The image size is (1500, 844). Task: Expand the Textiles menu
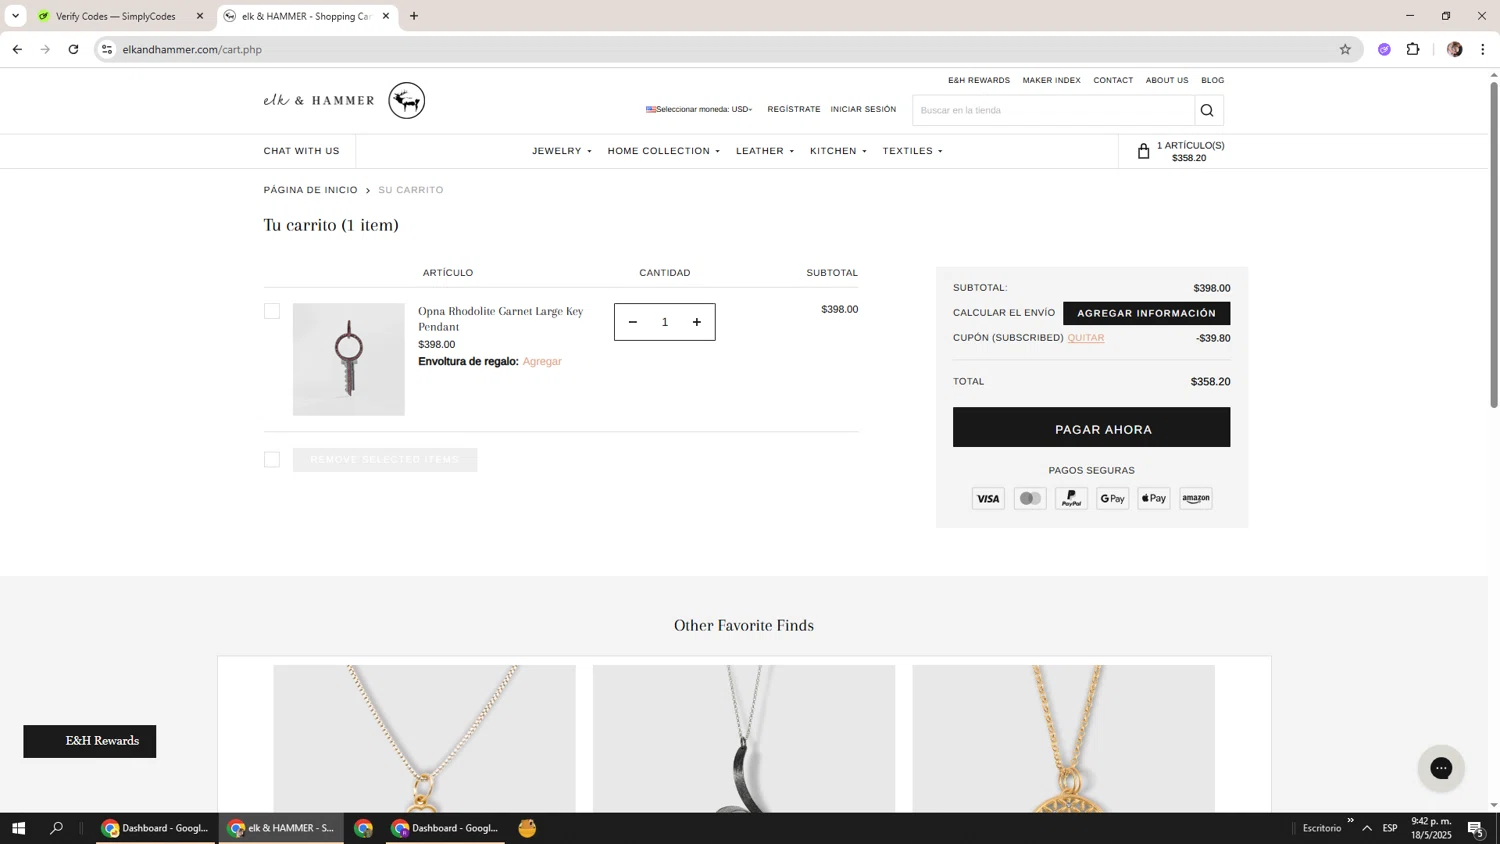pos(913,151)
